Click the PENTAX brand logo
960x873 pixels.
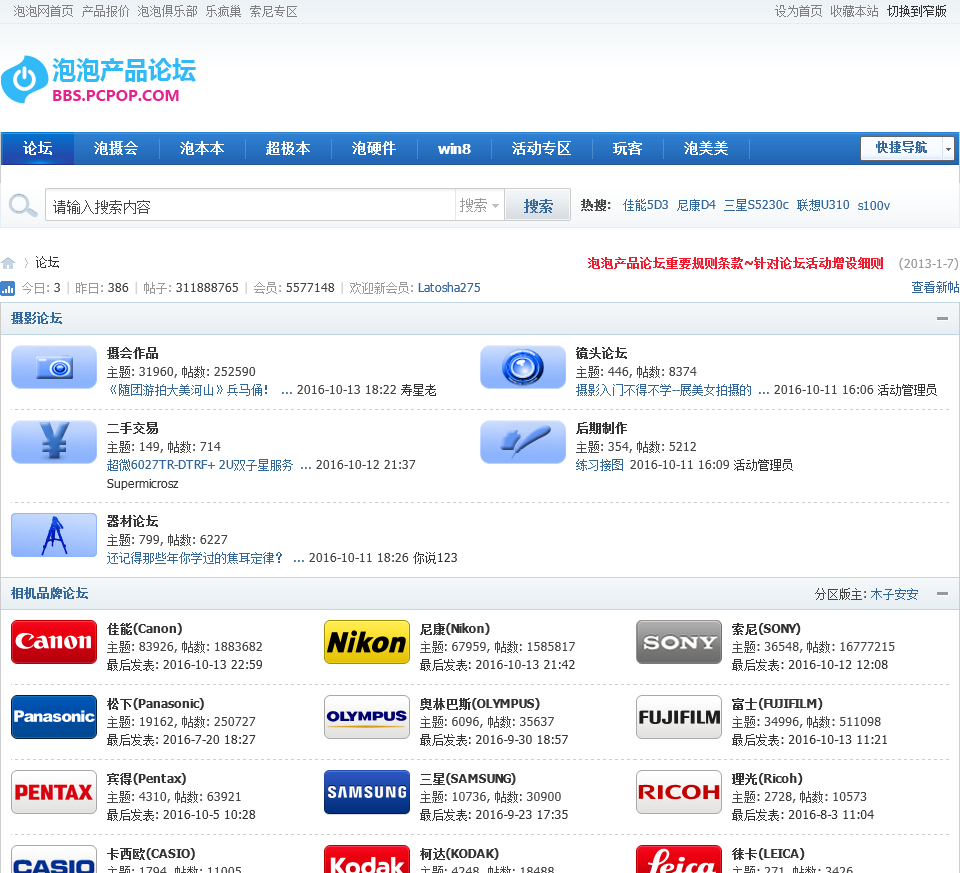pos(54,792)
